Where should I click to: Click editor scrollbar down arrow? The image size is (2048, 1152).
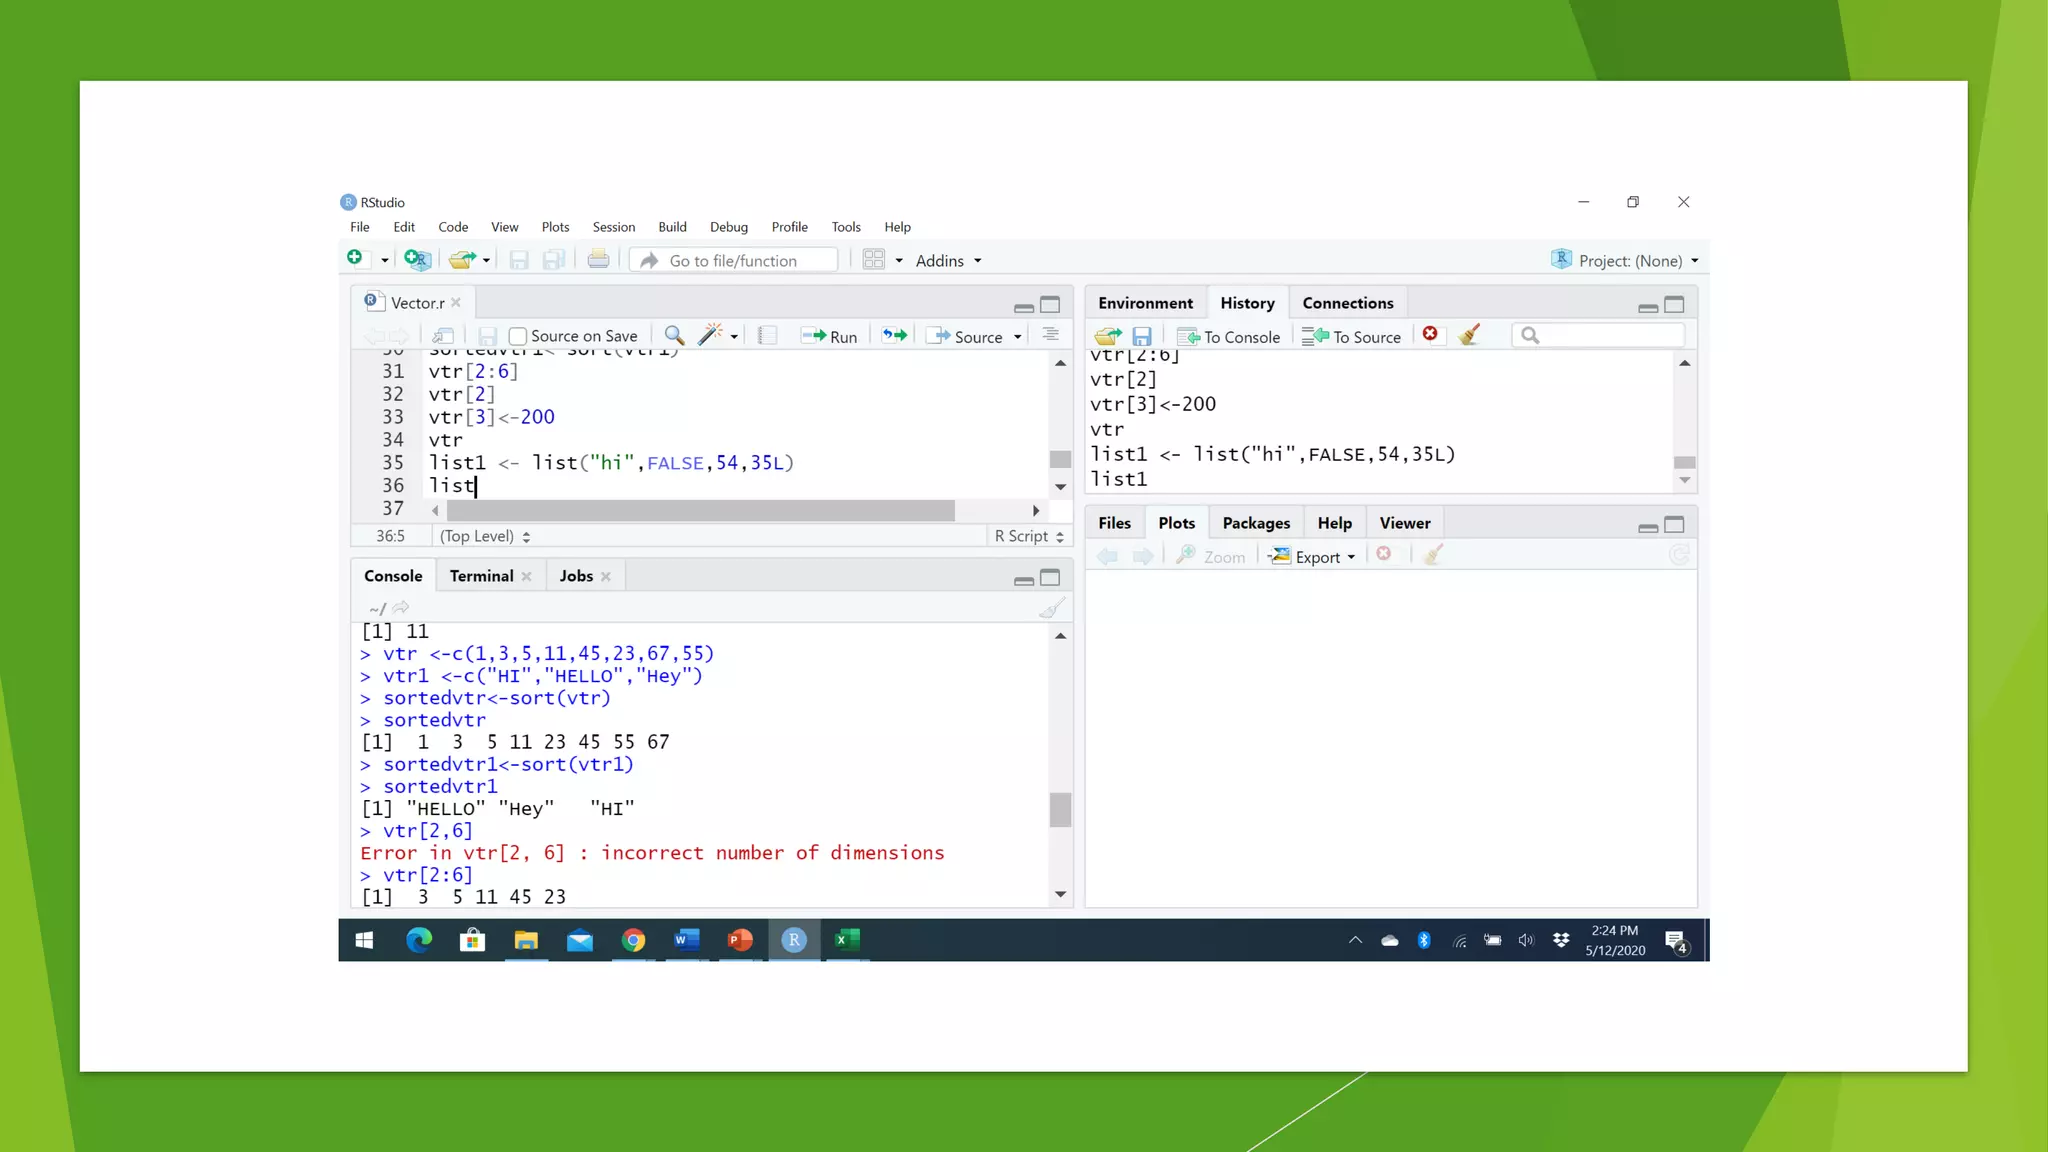coord(1060,487)
